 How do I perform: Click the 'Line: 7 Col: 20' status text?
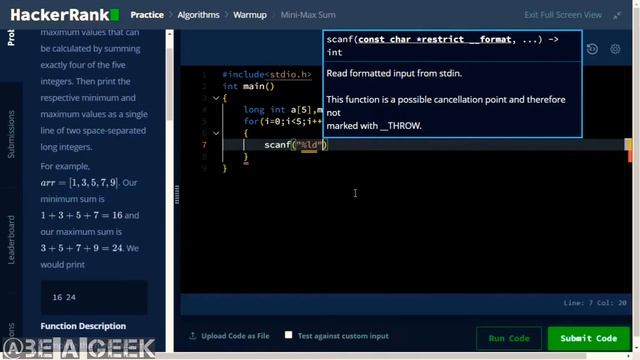(595, 303)
